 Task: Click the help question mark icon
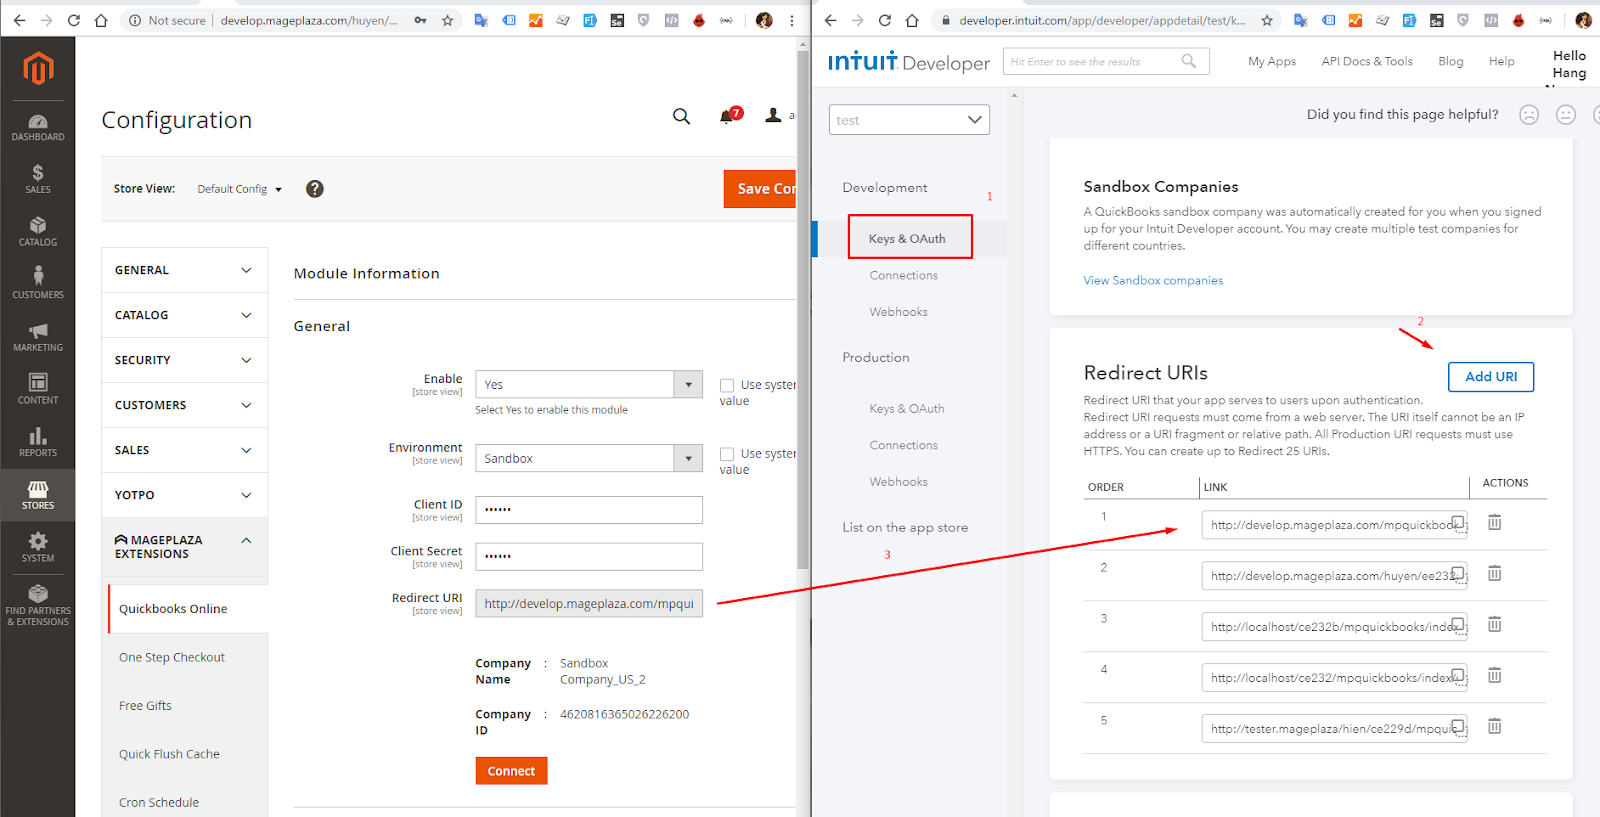(314, 189)
